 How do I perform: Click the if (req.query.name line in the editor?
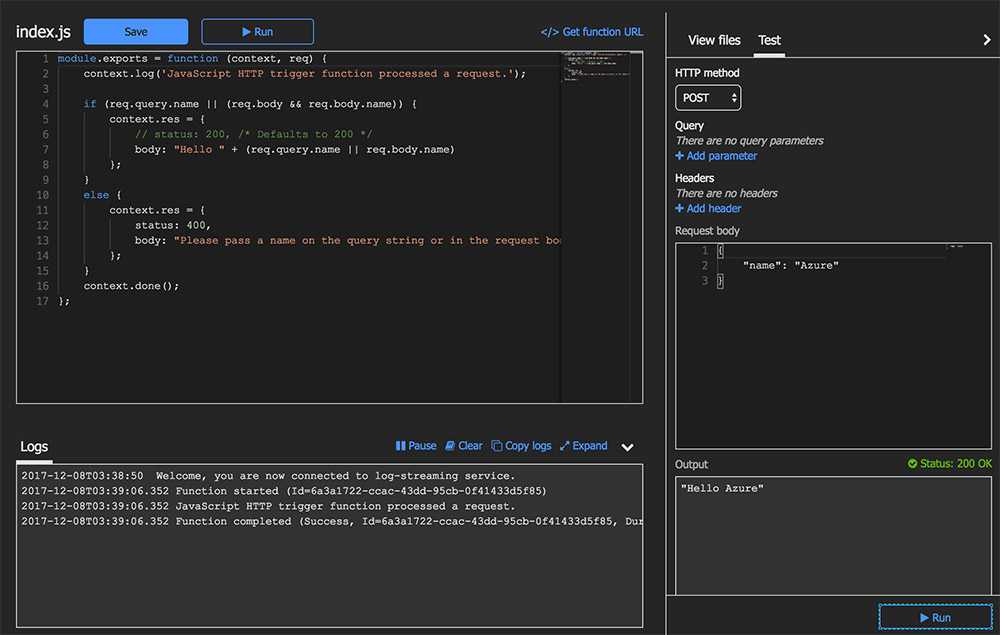tap(250, 104)
